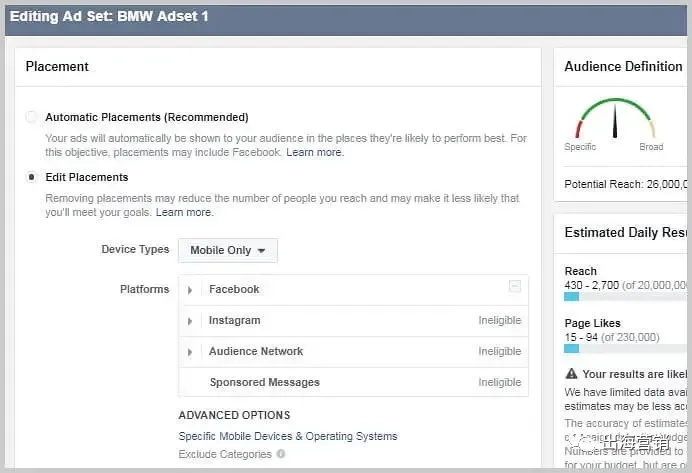This screenshot has width=692, height=473.
Task: Click the audience definition gauge needle
Action: tap(615, 121)
